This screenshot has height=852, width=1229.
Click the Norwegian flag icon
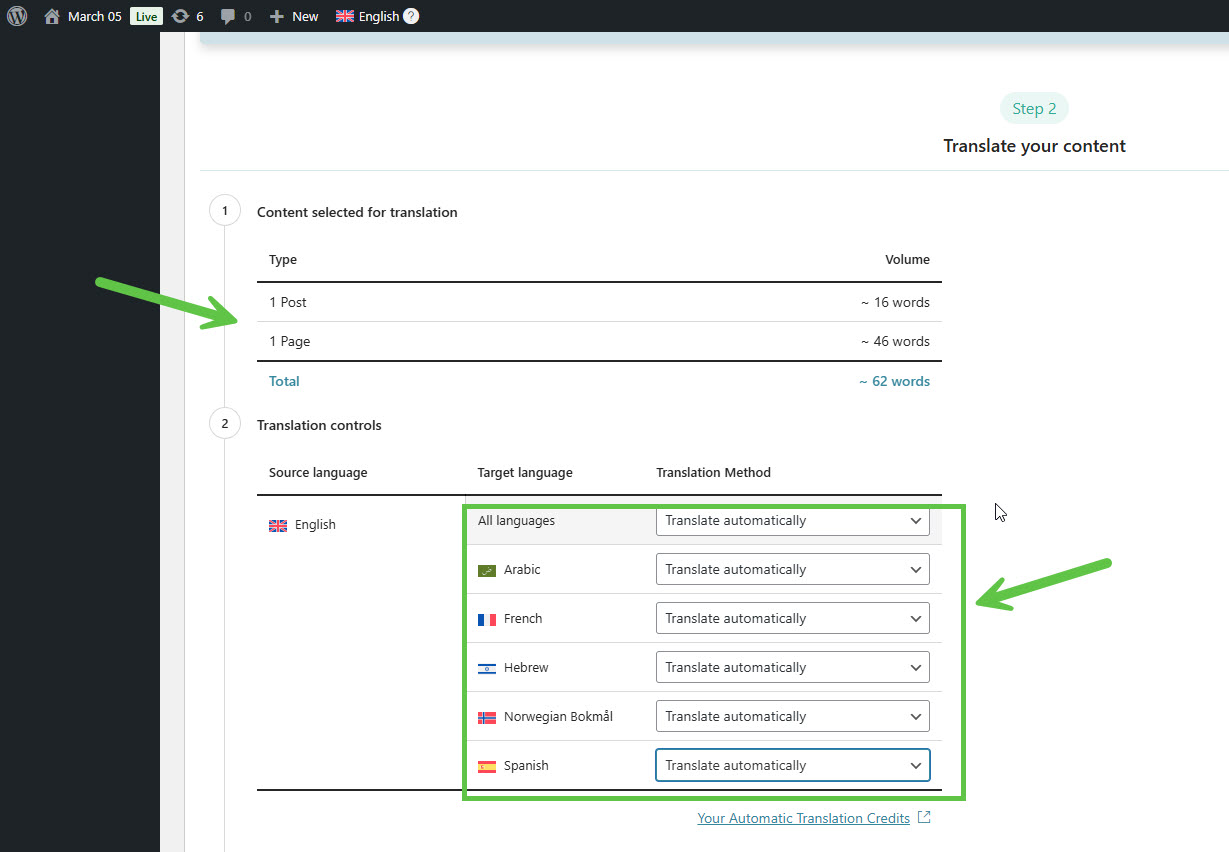(487, 717)
